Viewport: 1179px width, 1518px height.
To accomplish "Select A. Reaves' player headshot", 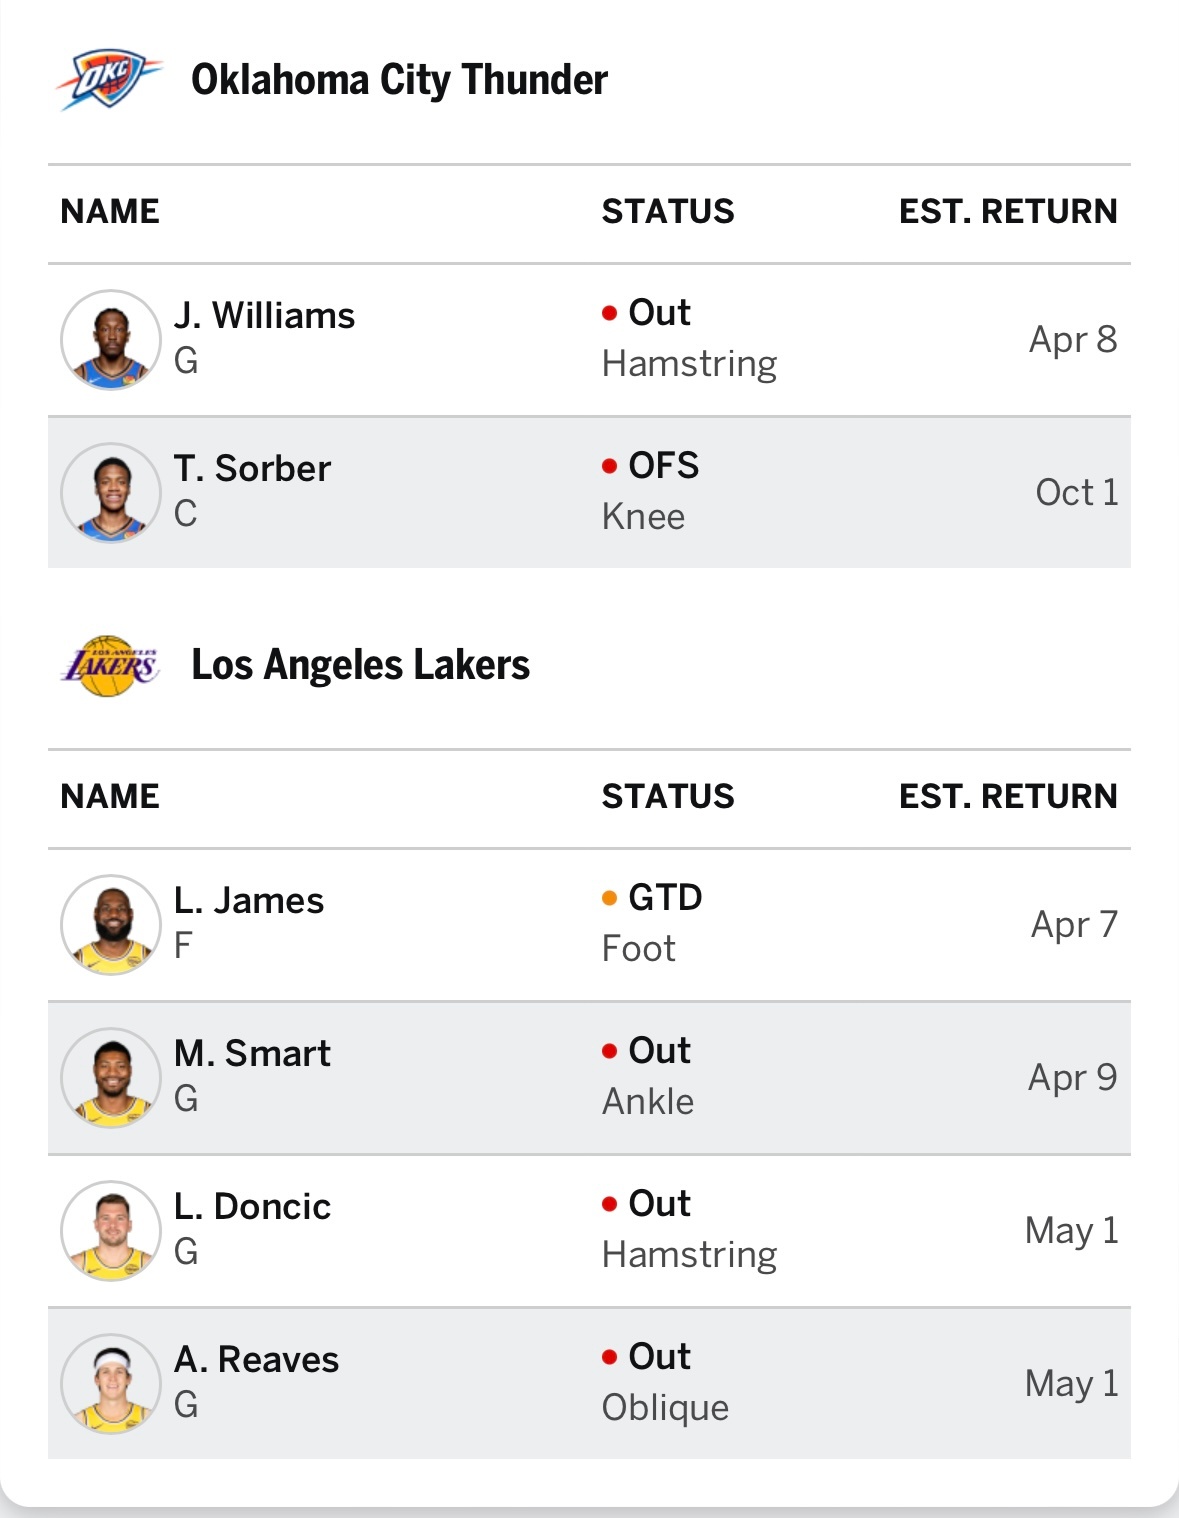I will point(111,1384).
